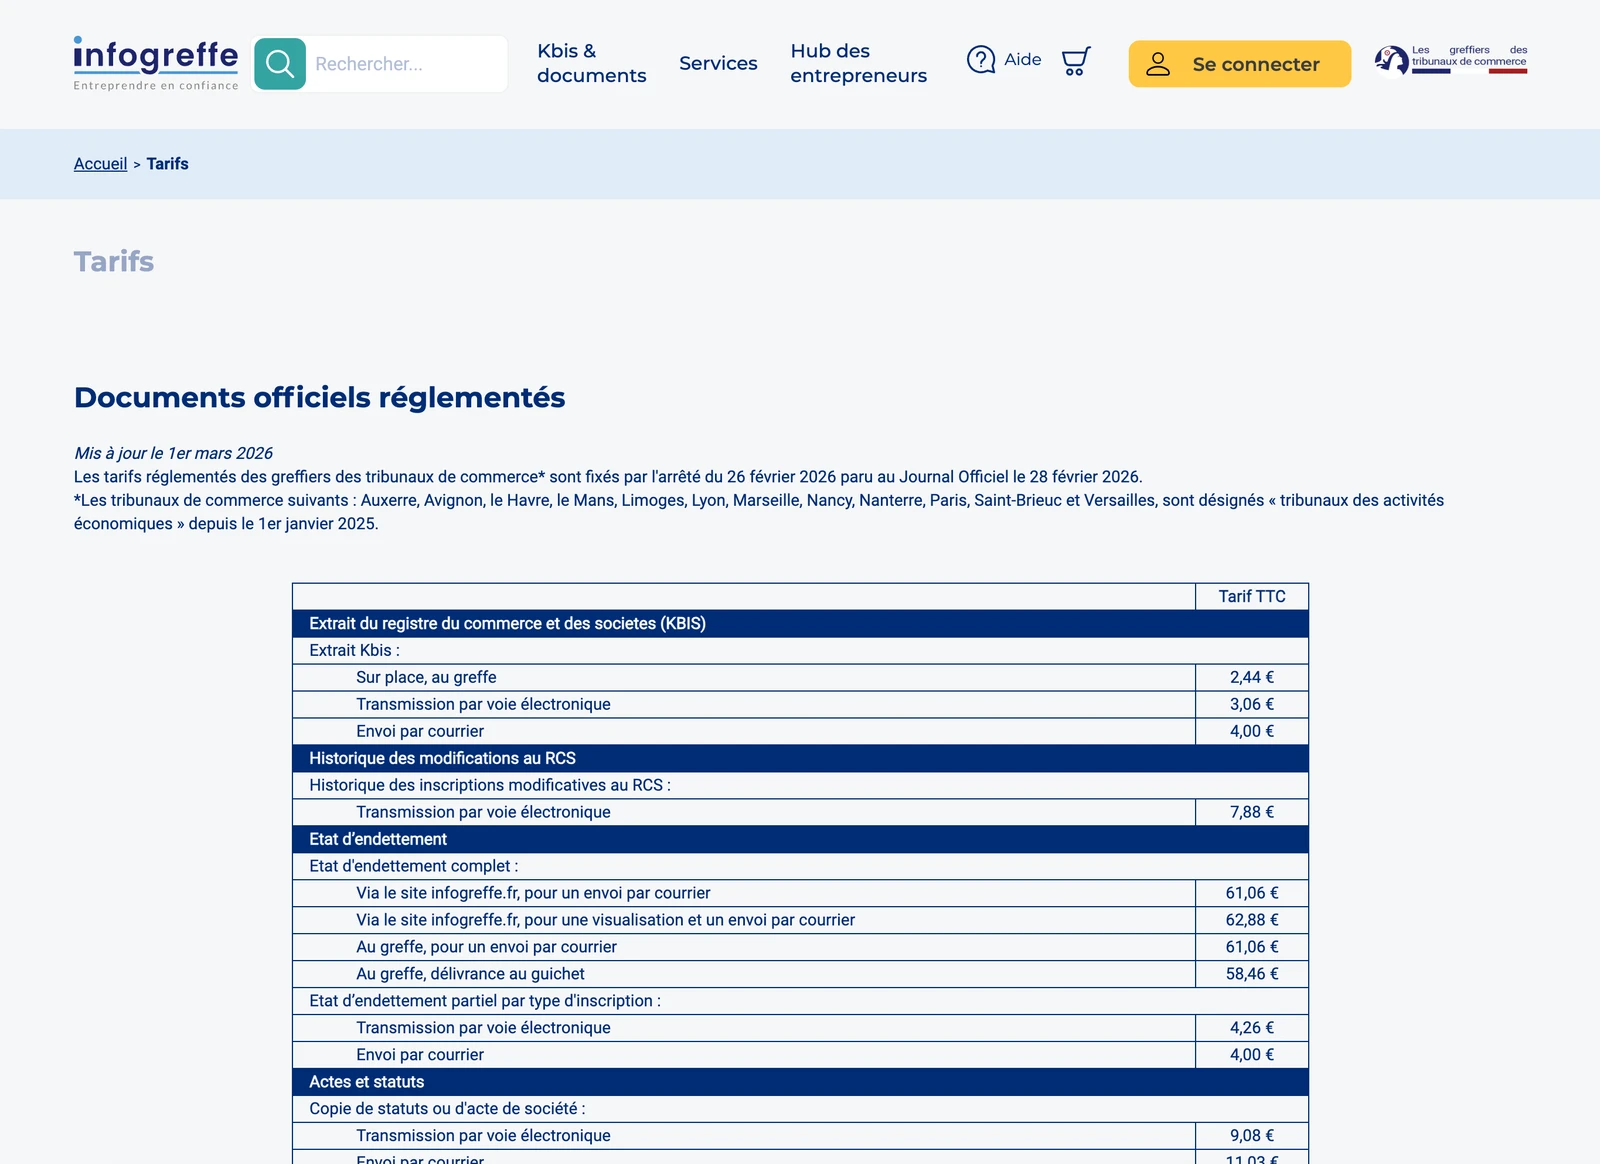The height and width of the screenshot is (1164, 1600).
Task: Select the Tarifs breadcrumb item
Action: tap(167, 164)
